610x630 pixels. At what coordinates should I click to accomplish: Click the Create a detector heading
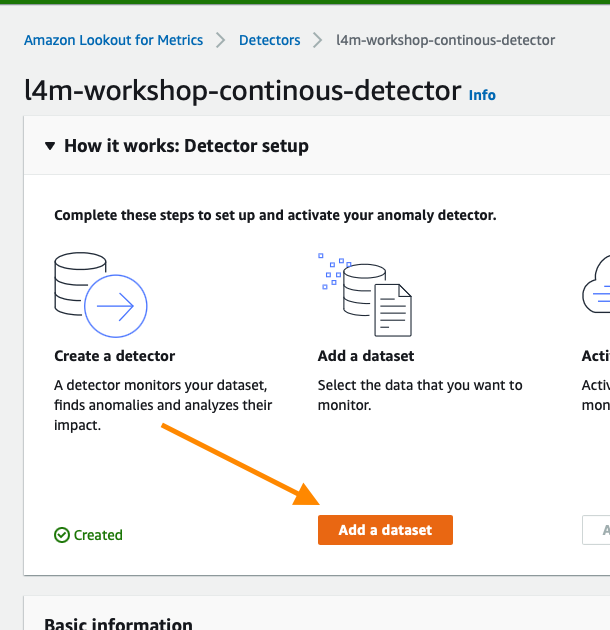click(115, 356)
